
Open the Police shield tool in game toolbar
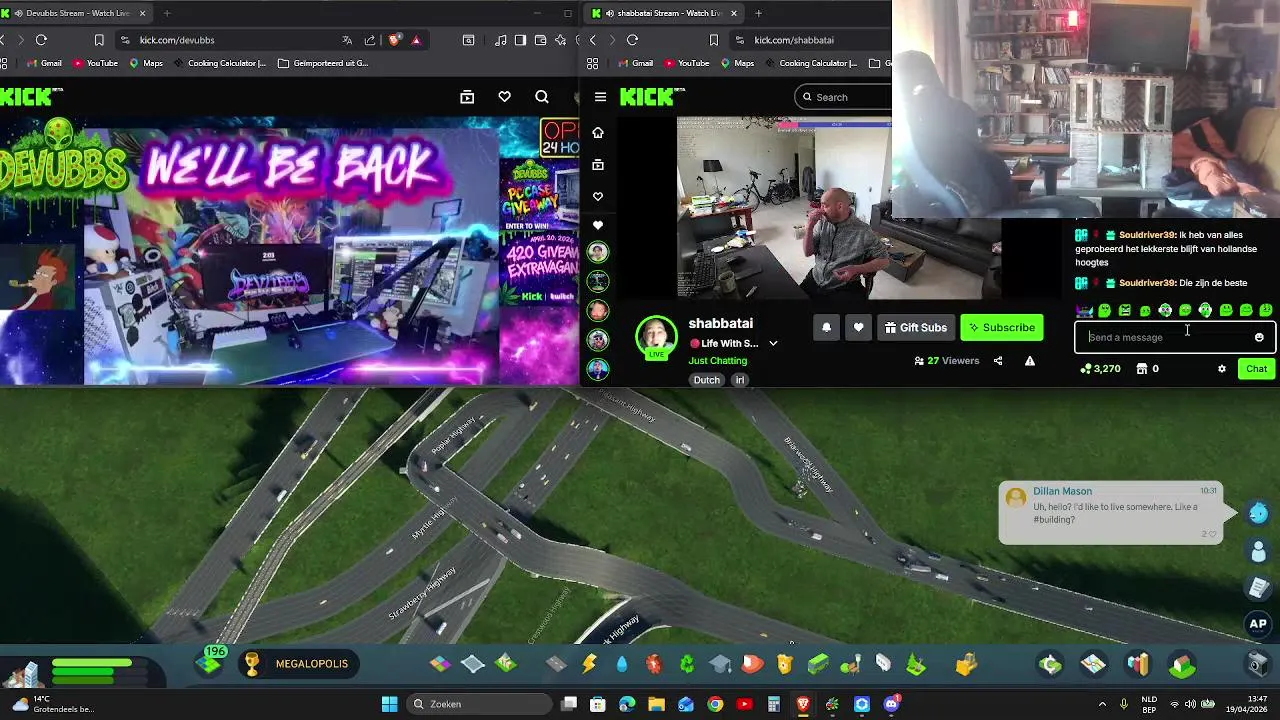click(785, 664)
